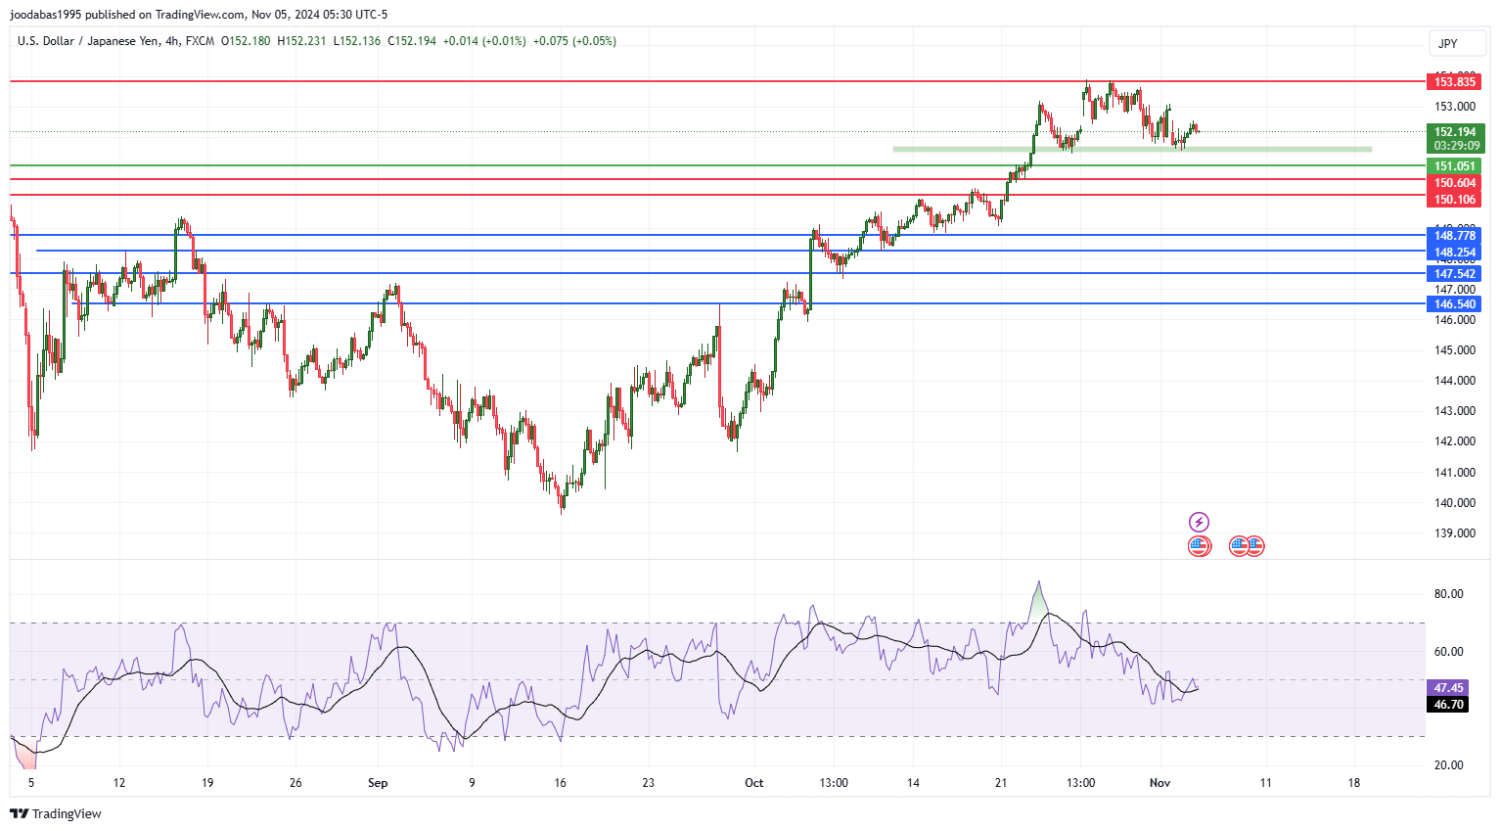Click the TradingView logo at bottom left
1500x831 pixels.
(56, 813)
